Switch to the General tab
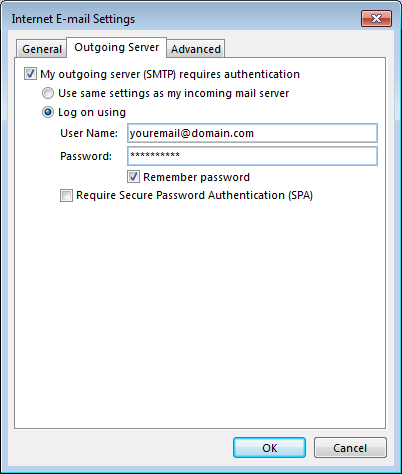Image resolution: width=402 pixels, height=474 pixels. (x=42, y=49)
